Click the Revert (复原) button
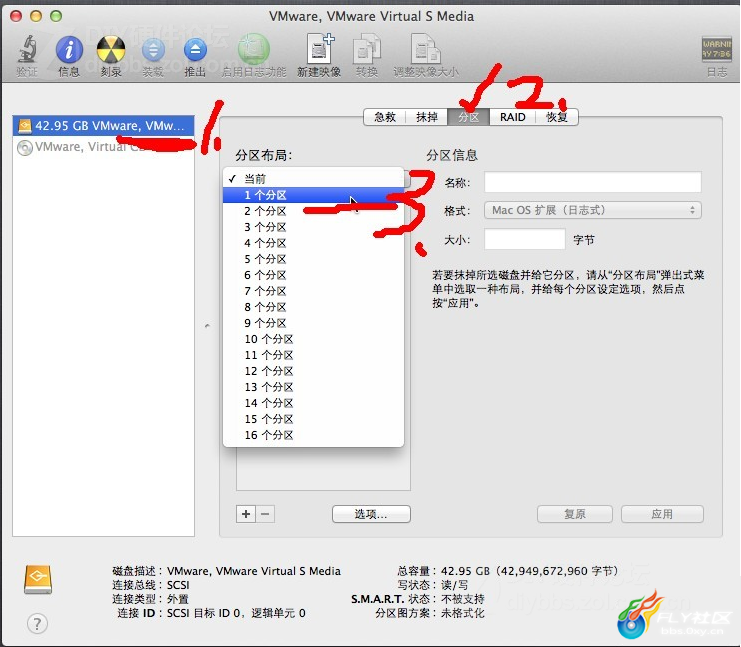This screenshot has width=741, height=647. [575, 514]
